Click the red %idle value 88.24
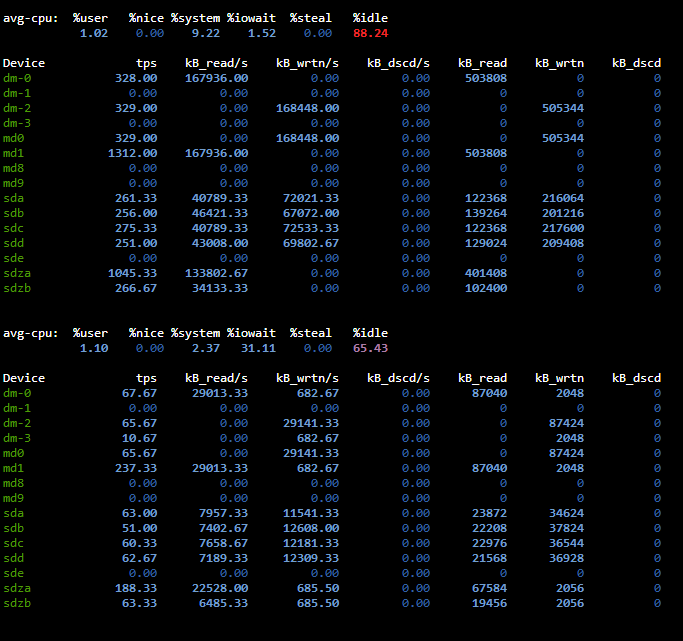The height and width of the screenshot is (641, 683). tap(370, 33)
